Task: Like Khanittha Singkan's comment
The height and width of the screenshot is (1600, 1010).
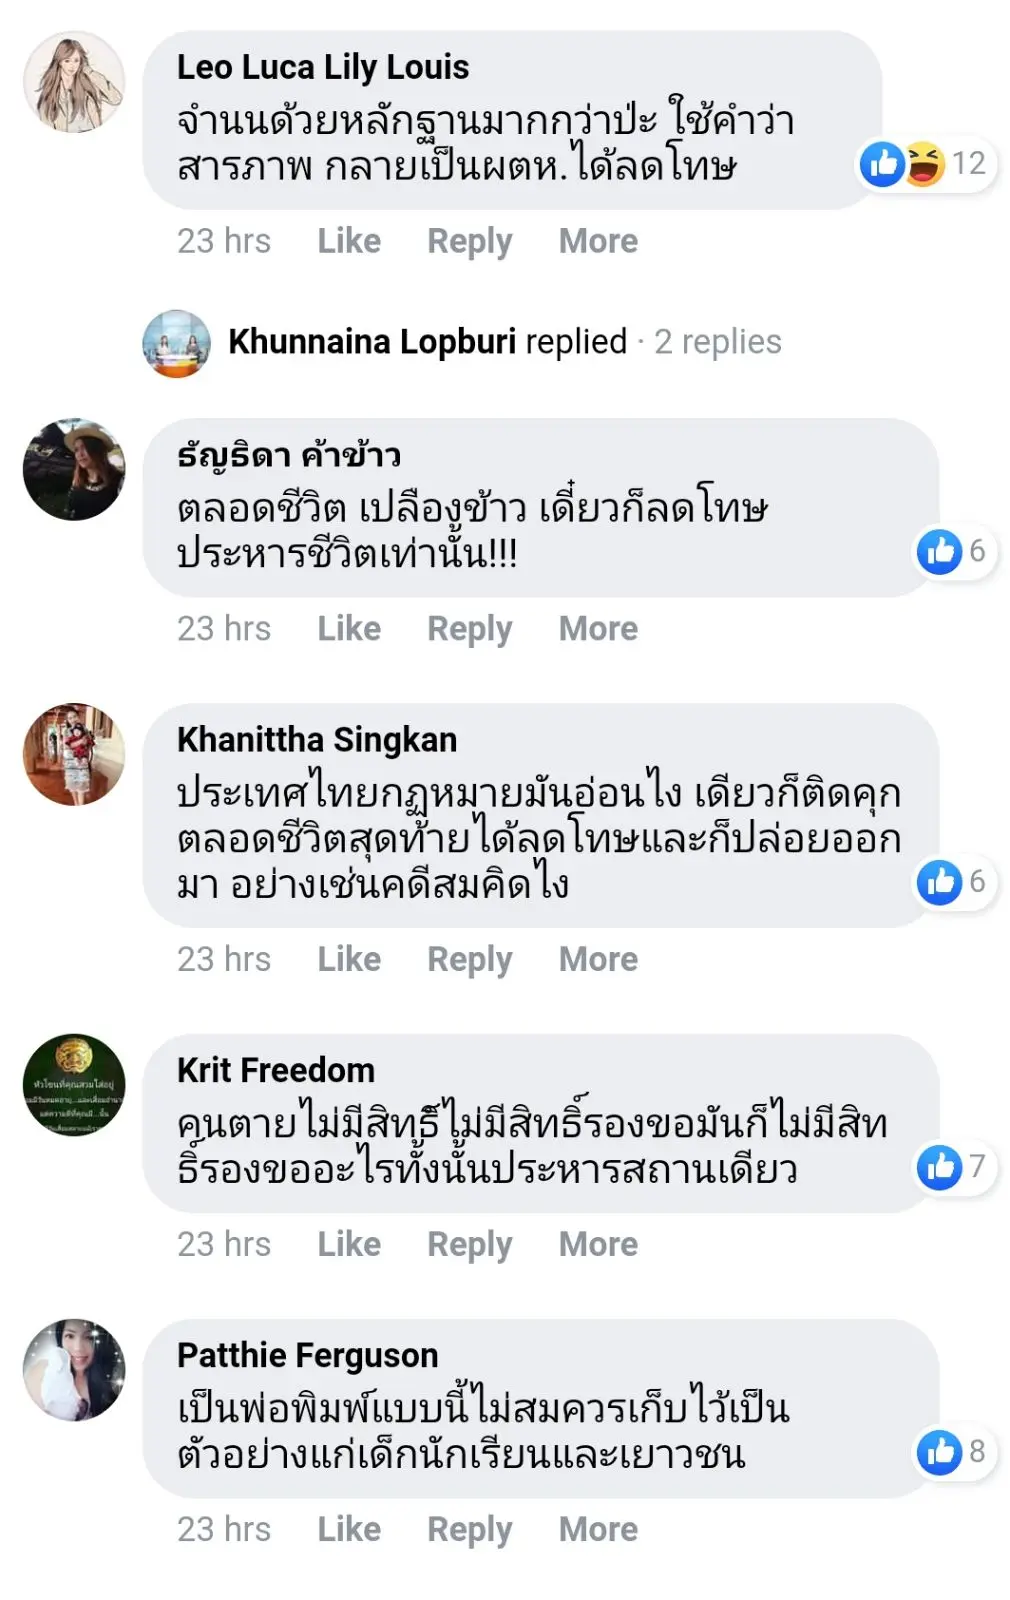Action: tap(349, 959)
